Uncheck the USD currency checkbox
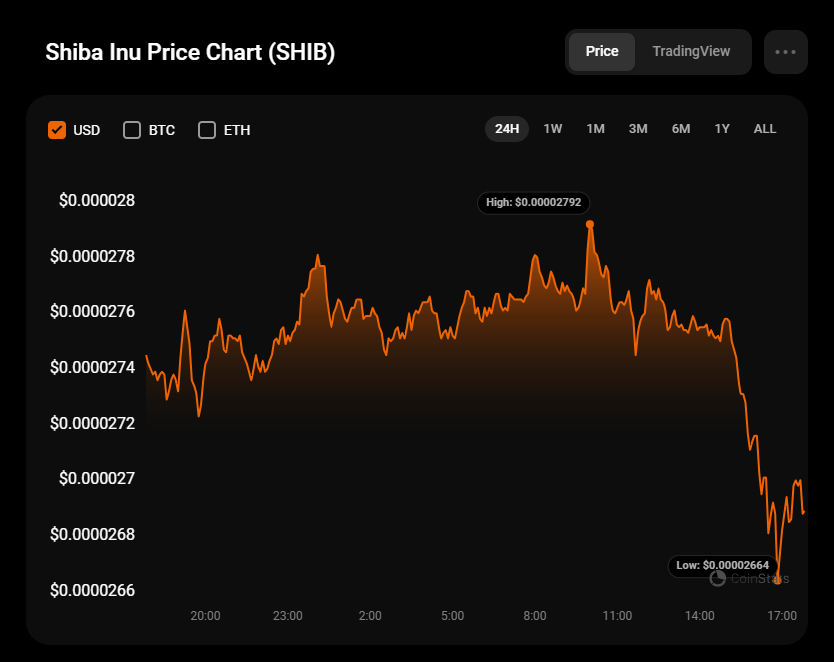The image size is (834, 662). tap(57, 130)
